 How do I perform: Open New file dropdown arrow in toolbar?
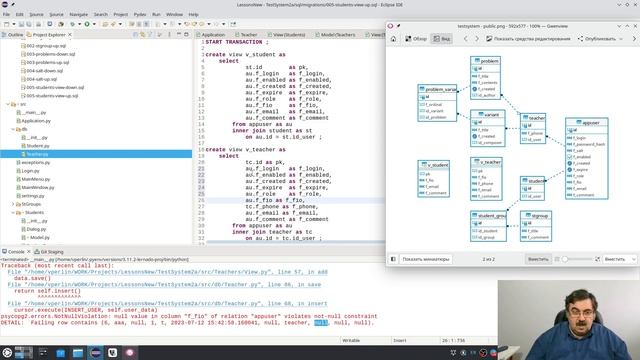tap(13, 24)
